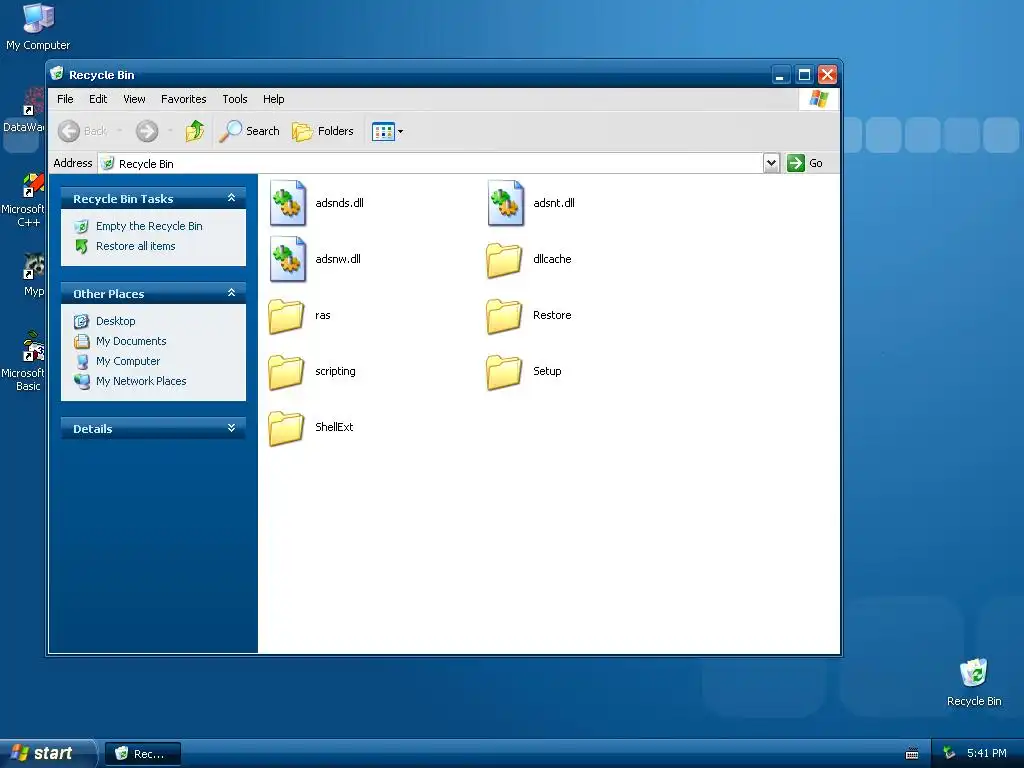
Task: Select the Restore folder icon
Action: (x=504, y=316)
